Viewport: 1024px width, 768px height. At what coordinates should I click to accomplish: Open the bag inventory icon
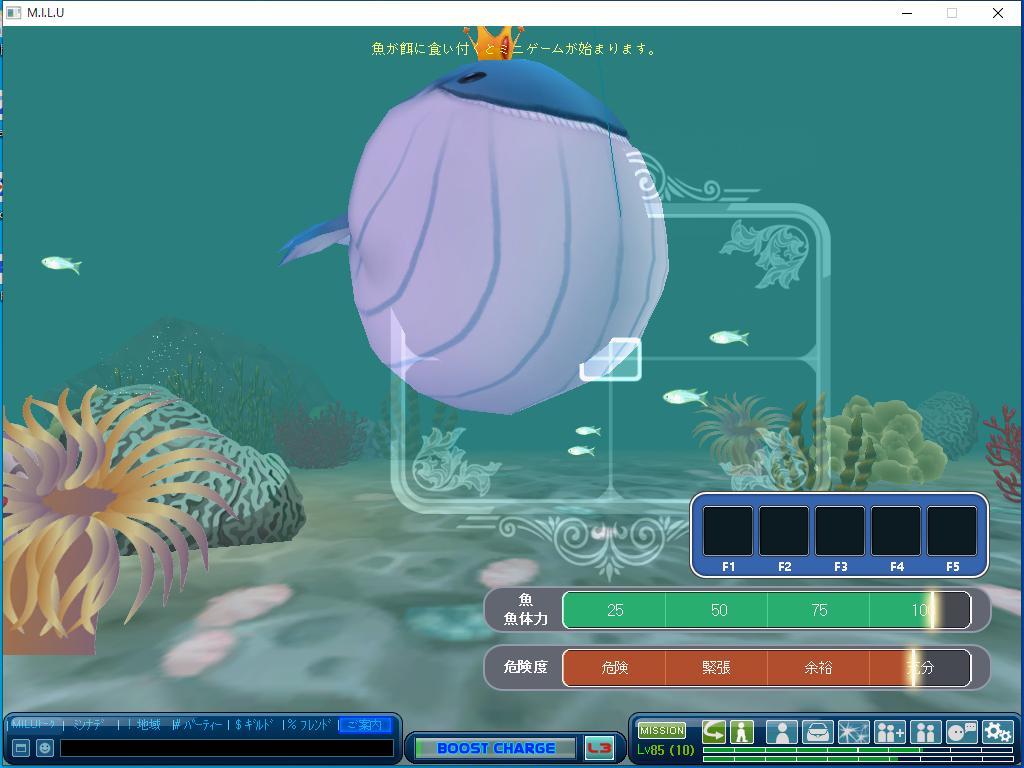(x=817, y=732)
